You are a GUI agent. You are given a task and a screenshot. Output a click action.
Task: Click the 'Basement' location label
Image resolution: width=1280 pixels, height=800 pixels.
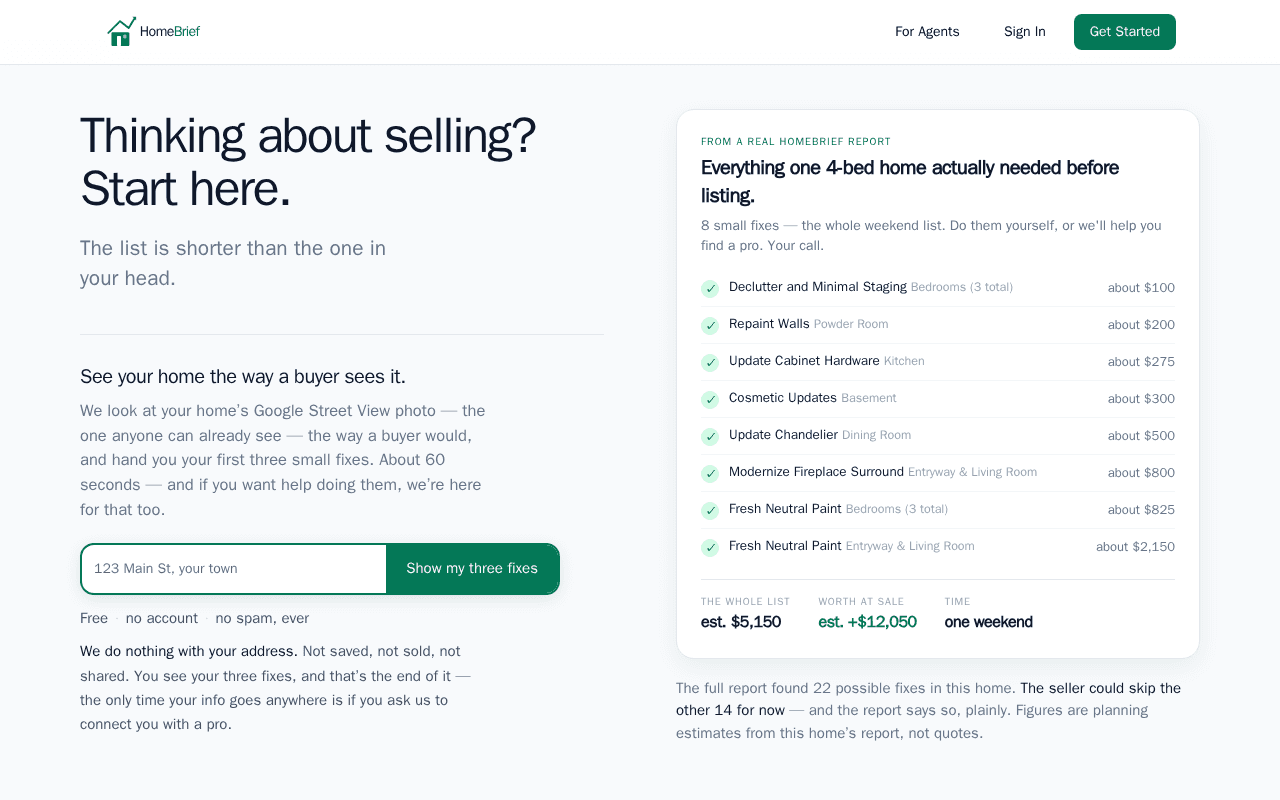click(x=869, y=398)
